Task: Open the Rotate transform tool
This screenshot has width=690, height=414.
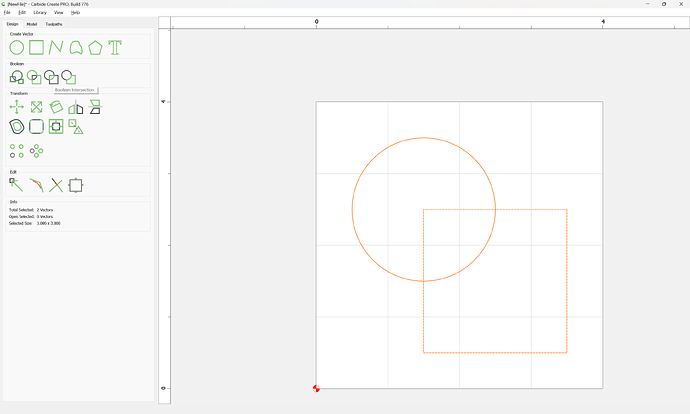Action: pos(56,107)
